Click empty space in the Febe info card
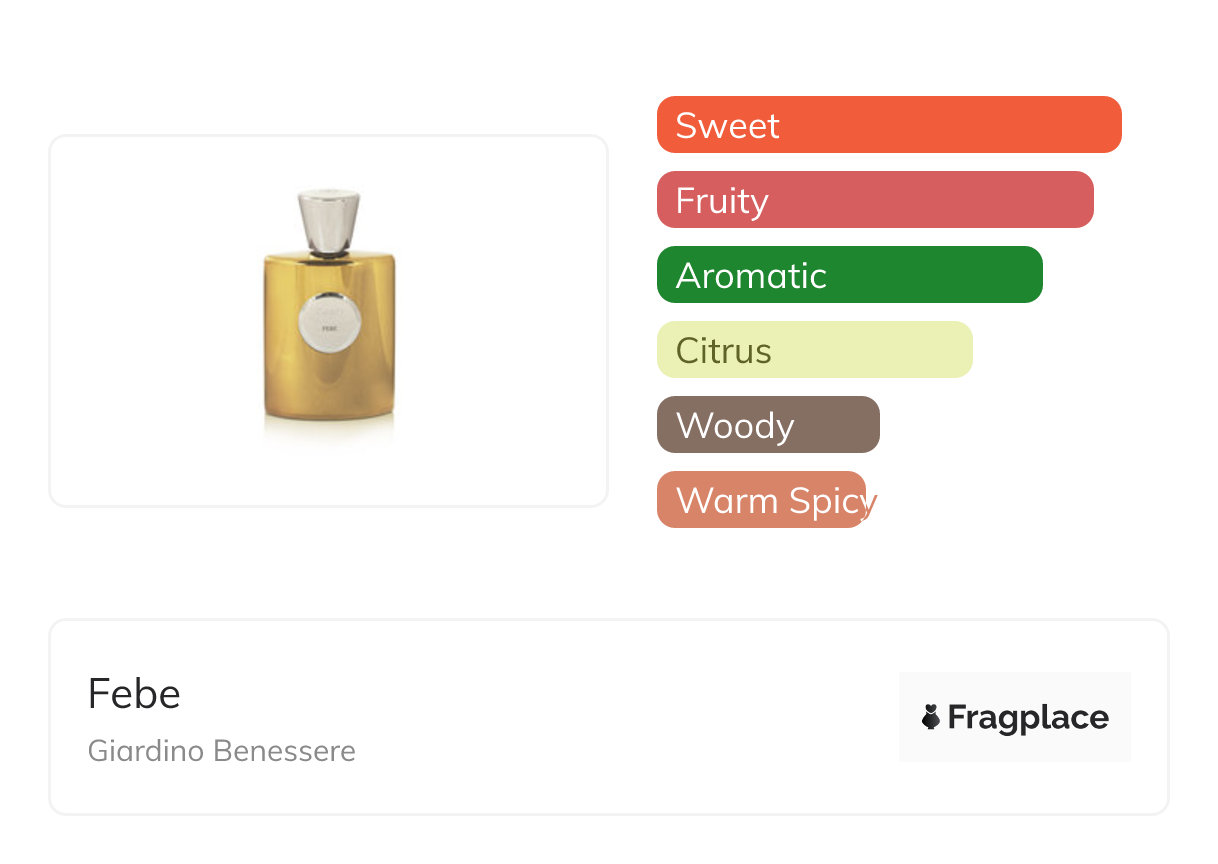Image resolution: width=1218 pixels, height=864 pixels. click(600, 717)
